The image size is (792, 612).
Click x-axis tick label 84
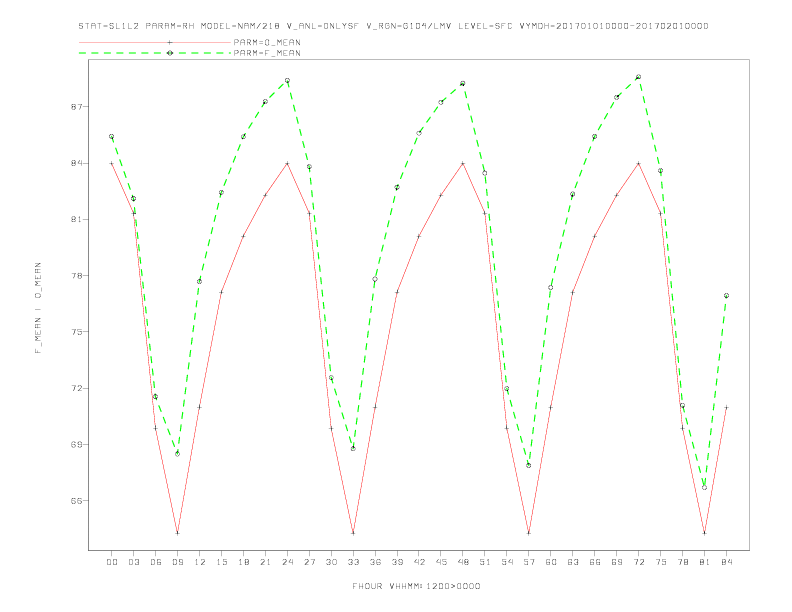pos(726,562)
